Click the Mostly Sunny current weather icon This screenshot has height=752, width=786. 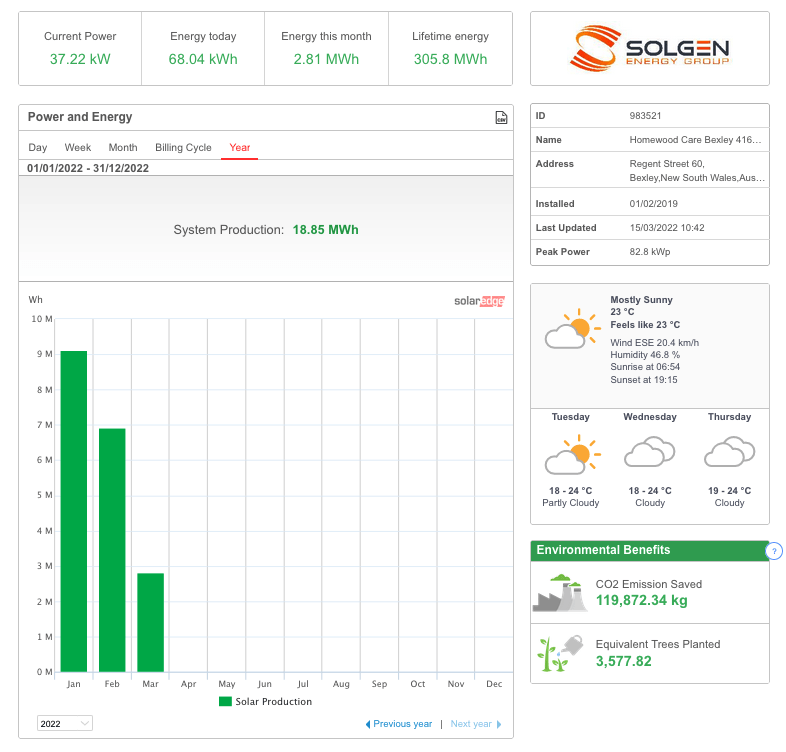pos(572,329)
